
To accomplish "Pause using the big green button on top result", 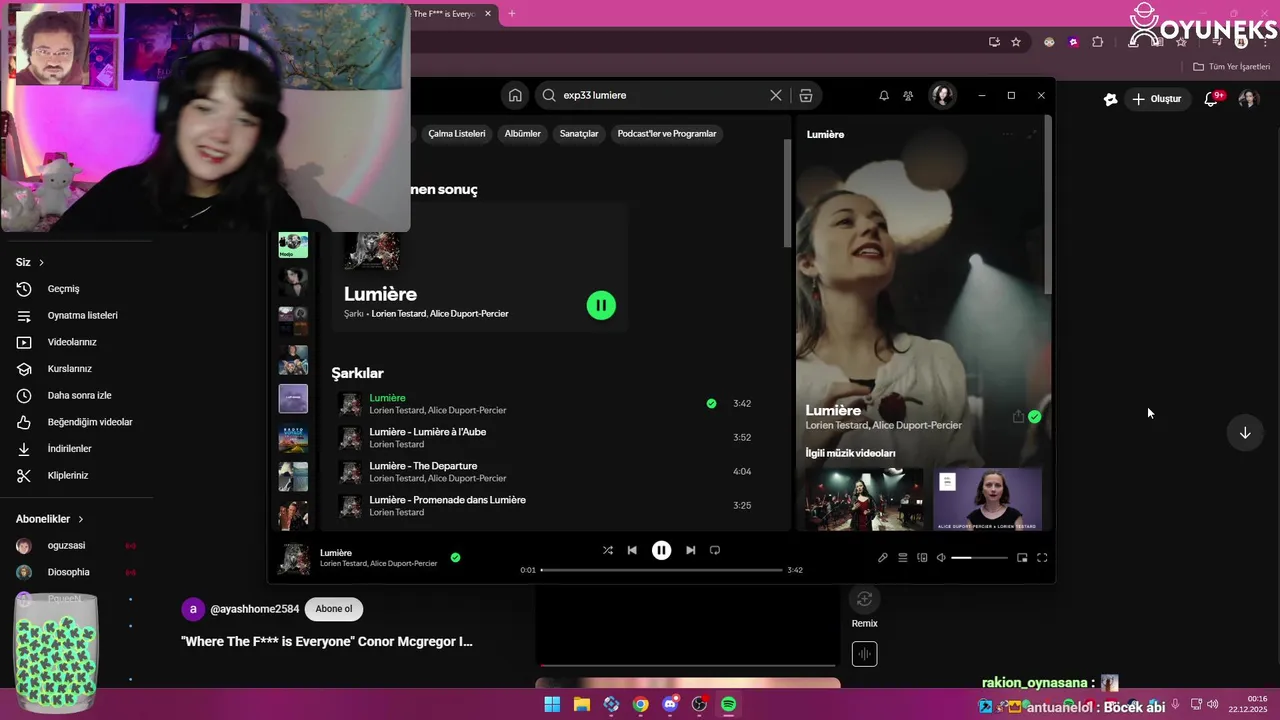I will point(601,306).
